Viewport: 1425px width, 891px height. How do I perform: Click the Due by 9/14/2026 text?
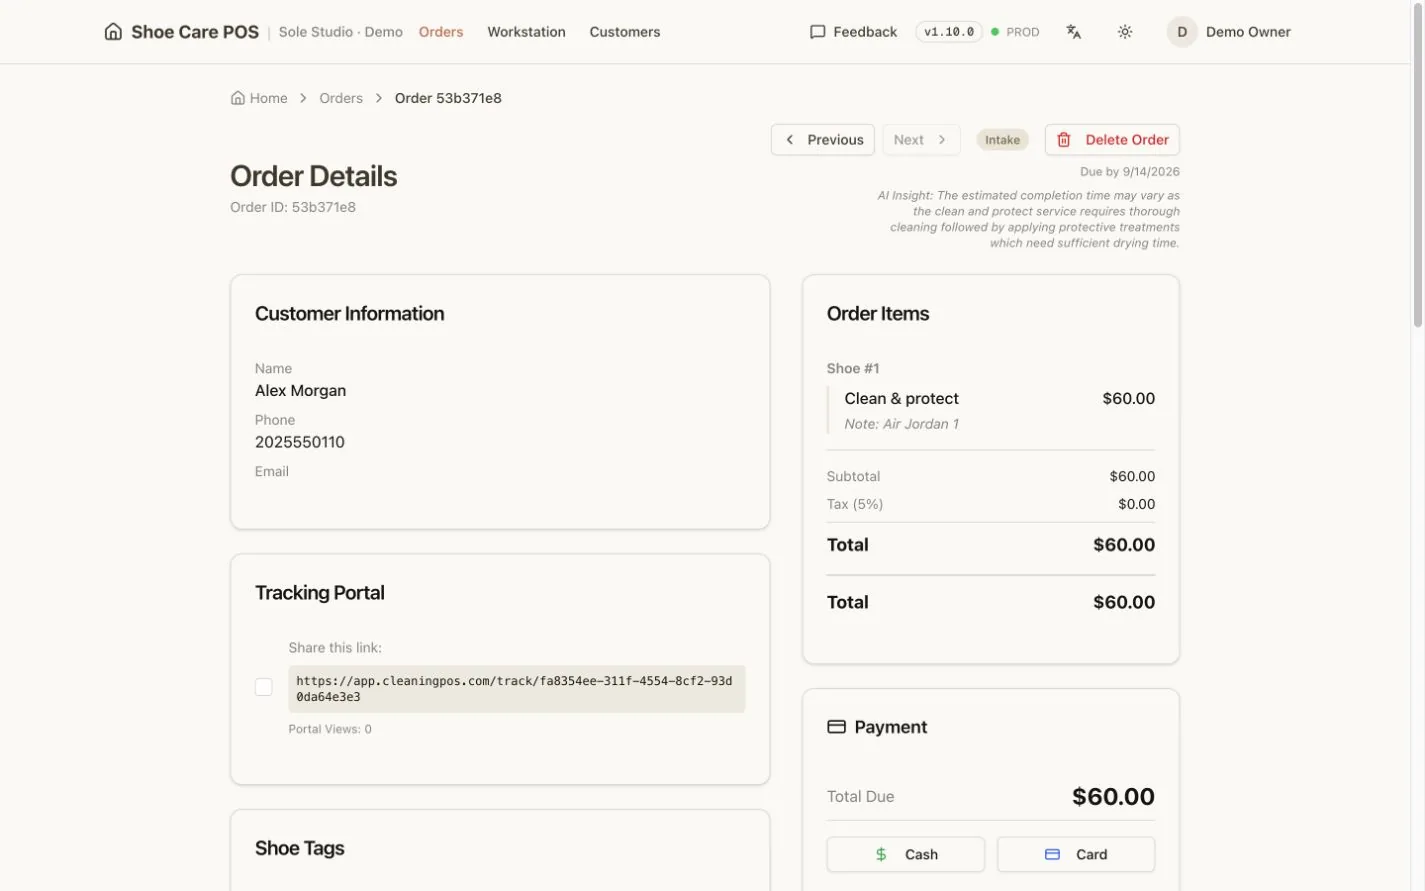(x=1130, y=172)
